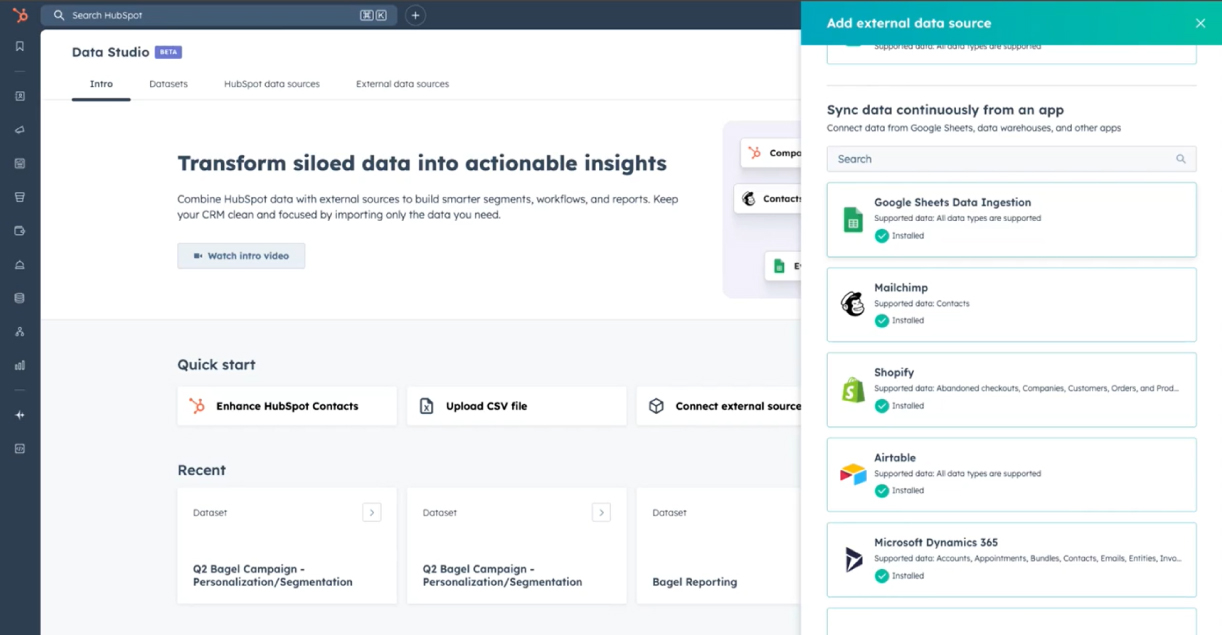Click the Breeze sparkle icon in the sidebar
Image resolution: width=1222 pixels, height=635 pixels.
[x=20, y=415]
